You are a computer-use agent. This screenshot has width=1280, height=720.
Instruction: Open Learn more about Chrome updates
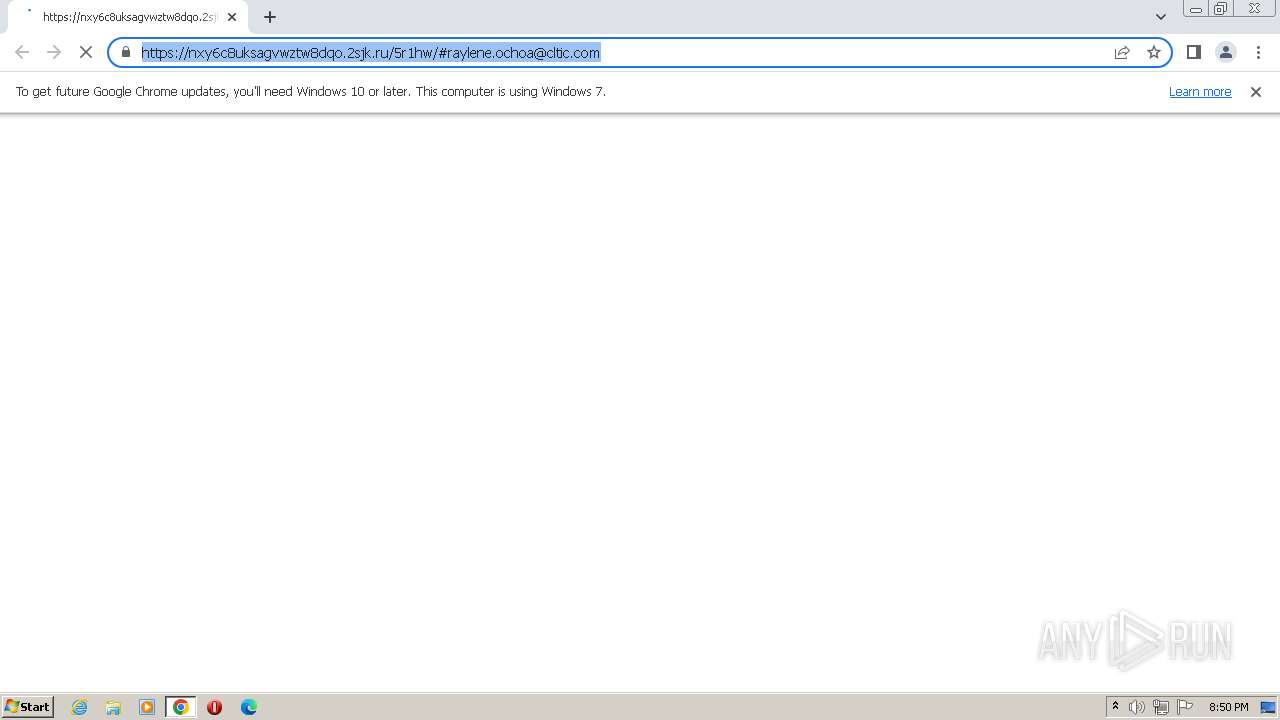[x=1200, y=91]
